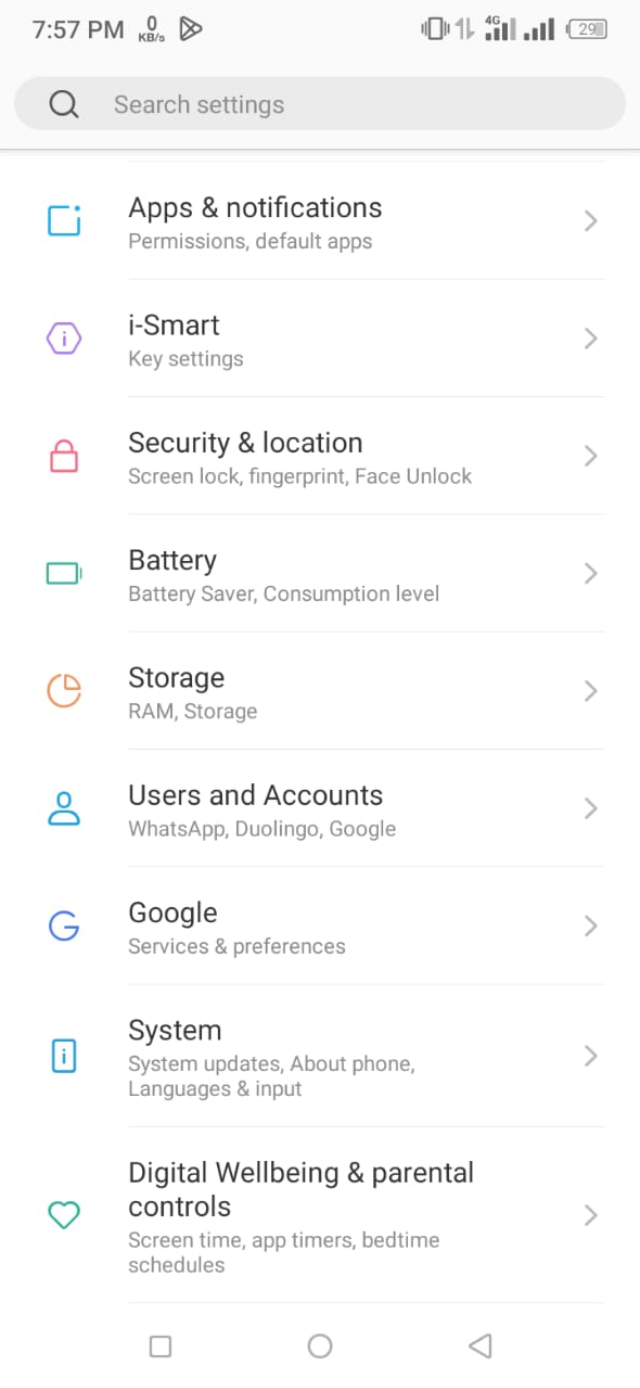Open the Storage pie chart icon

coord(63,691)
